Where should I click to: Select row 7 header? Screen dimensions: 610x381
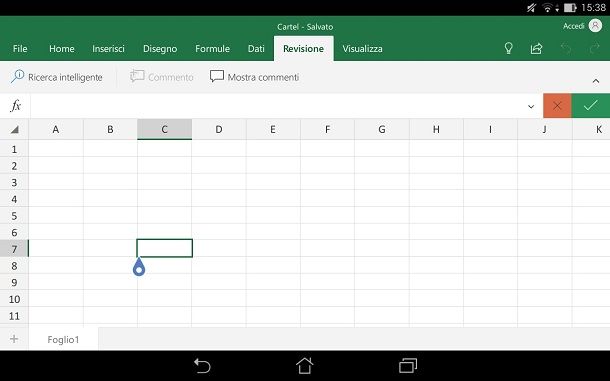pos(14,249)
